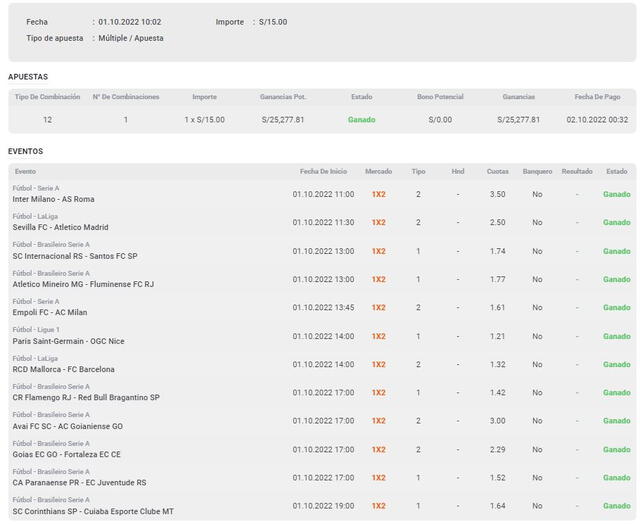Click the green Ganado status in Apuestas table
The width and height of the screenshot is (640, 524).
[362, 120]
